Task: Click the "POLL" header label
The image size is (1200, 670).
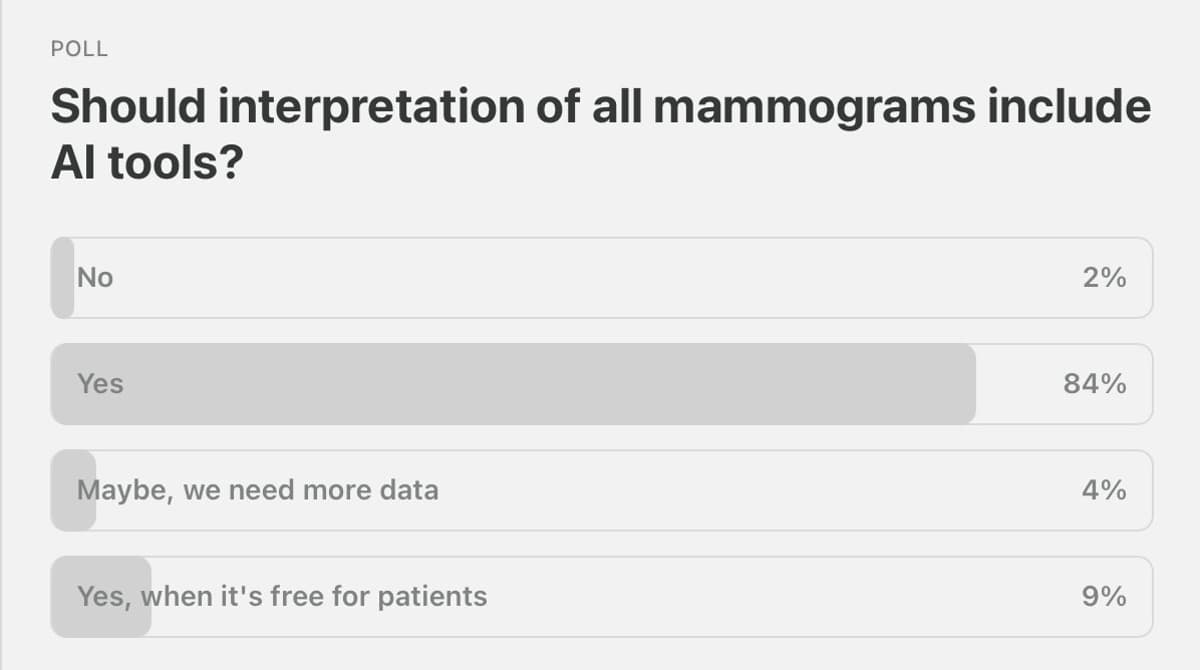Action: [x=78, y=48]
